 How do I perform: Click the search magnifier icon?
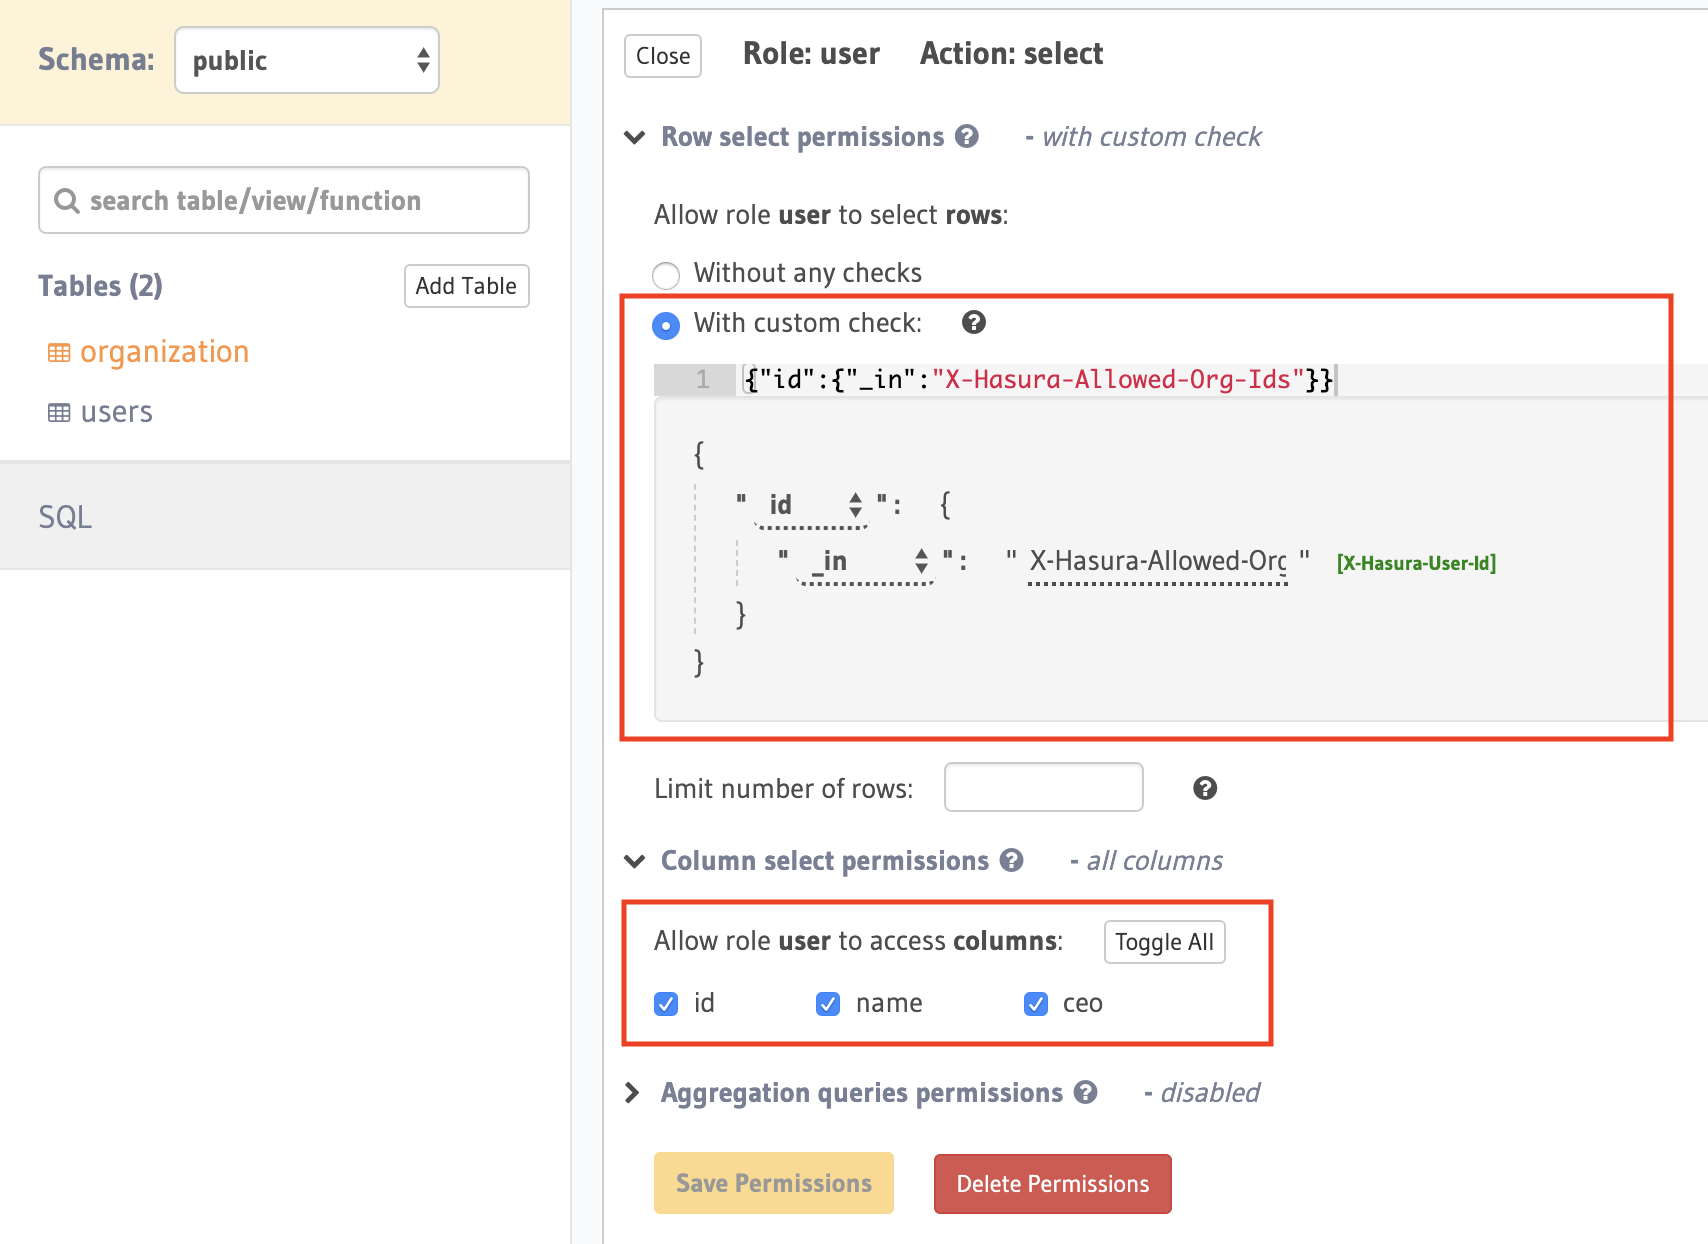click(x=66, y=201)
